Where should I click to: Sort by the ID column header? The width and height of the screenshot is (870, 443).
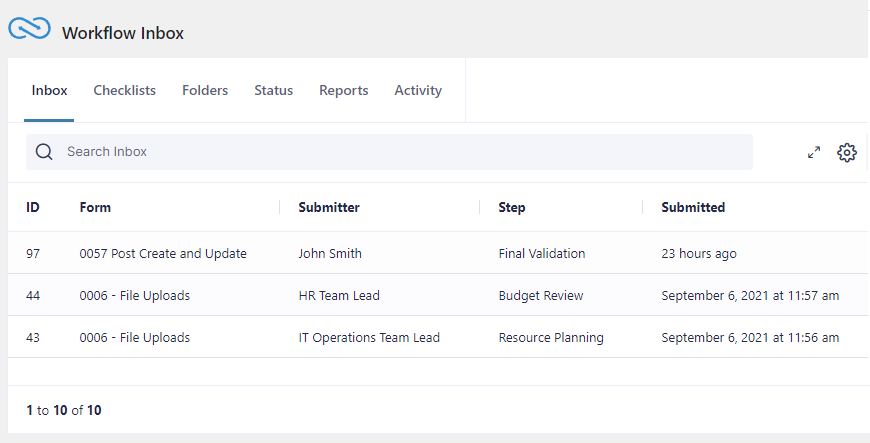(x=33, y=207)
